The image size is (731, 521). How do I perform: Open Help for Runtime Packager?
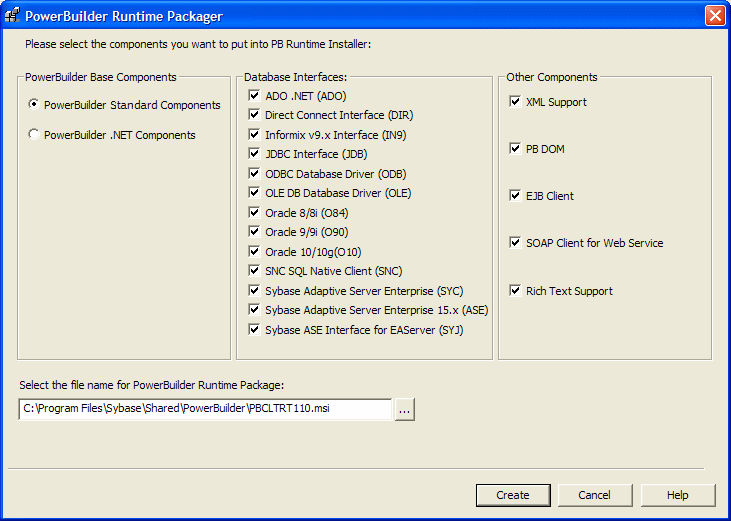click(x=678, y=495)
